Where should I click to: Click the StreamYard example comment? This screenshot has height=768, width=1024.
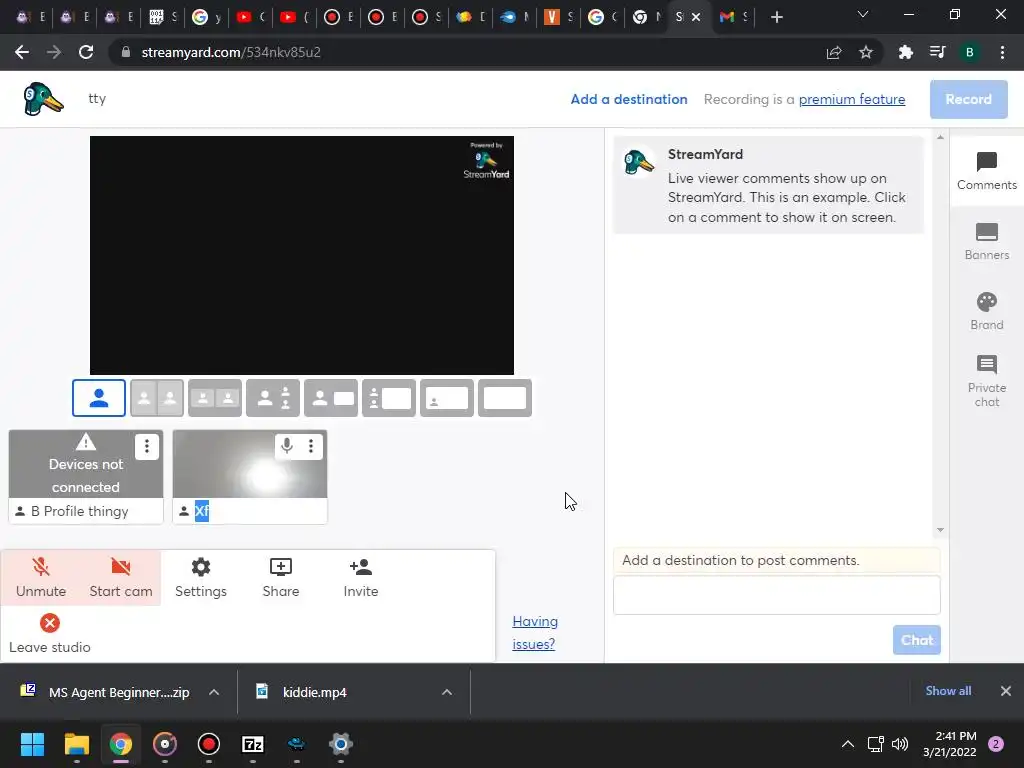point(769,185)
